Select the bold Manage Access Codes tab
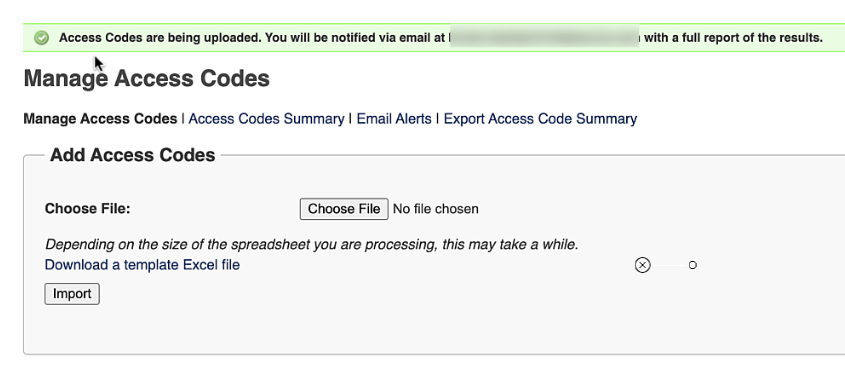Viewport: 845px width, 389px height. (100, 119)
